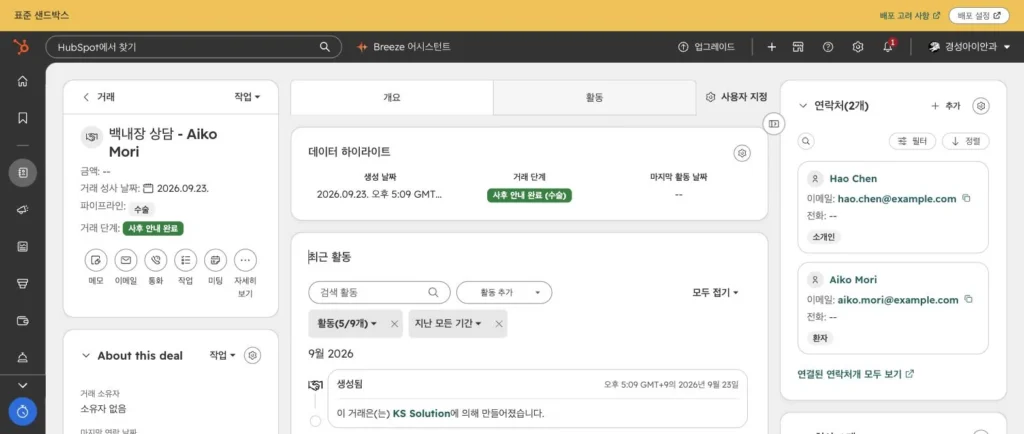Click the contacts panel search magnifier

click(x=806, y=141)
